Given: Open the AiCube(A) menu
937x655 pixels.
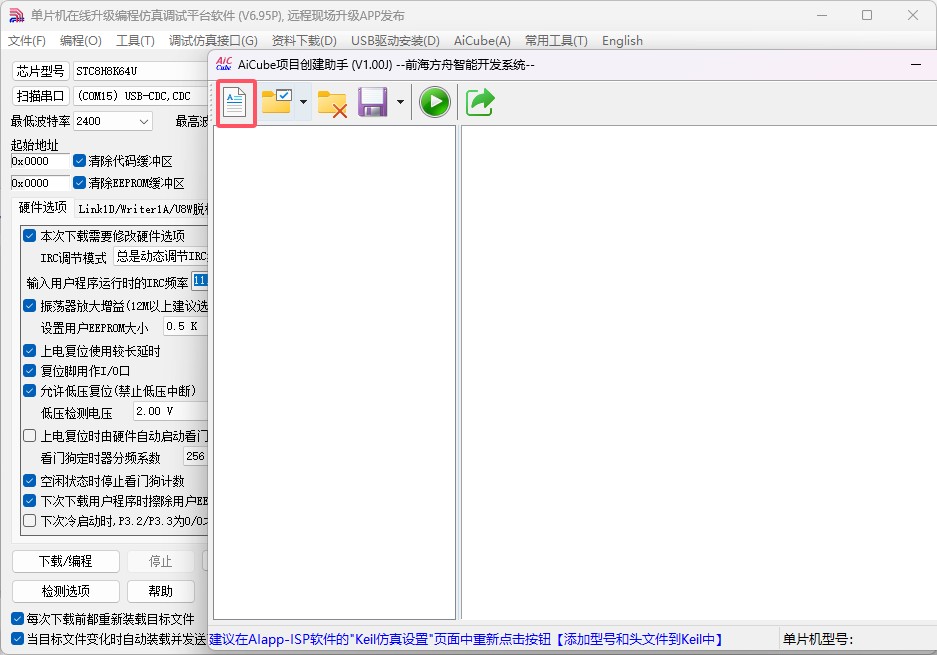Looking at the screenshot, I should pos(482,41).
